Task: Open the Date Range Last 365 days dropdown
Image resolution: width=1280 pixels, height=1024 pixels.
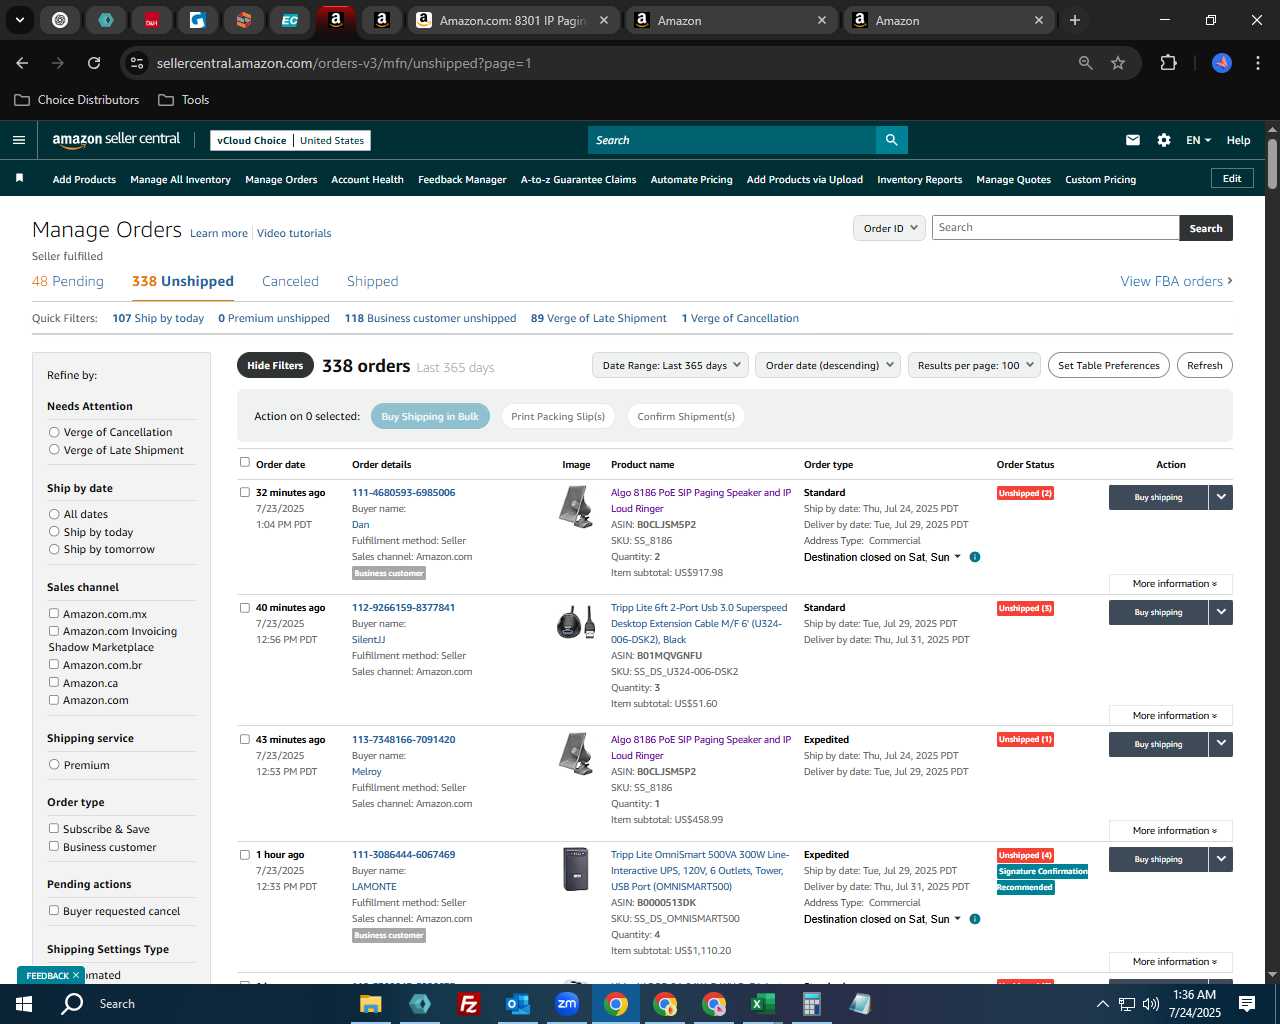Action: pyautogui.click(x=670, y=365)
